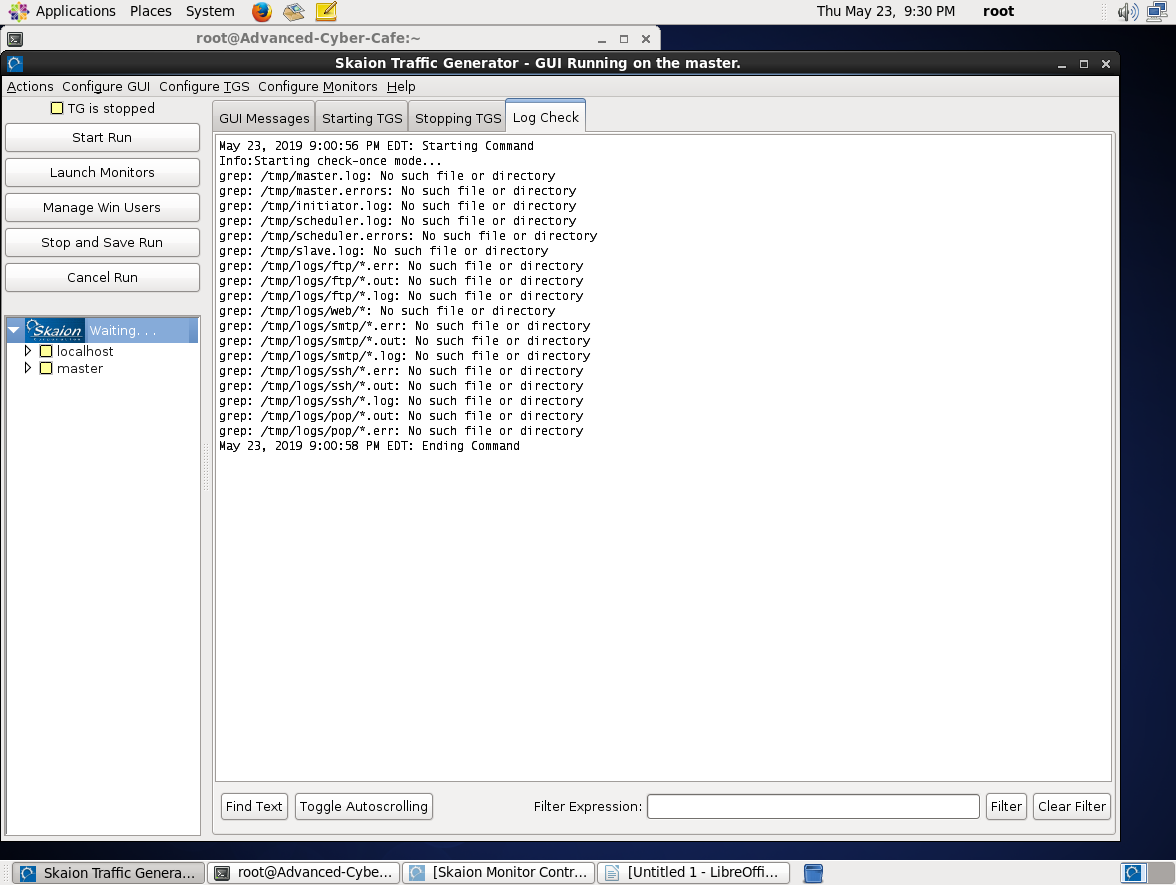Click the GNOME Applications foot icon
The width and height of the screenshot is (1176, 885).
point(19,11)
